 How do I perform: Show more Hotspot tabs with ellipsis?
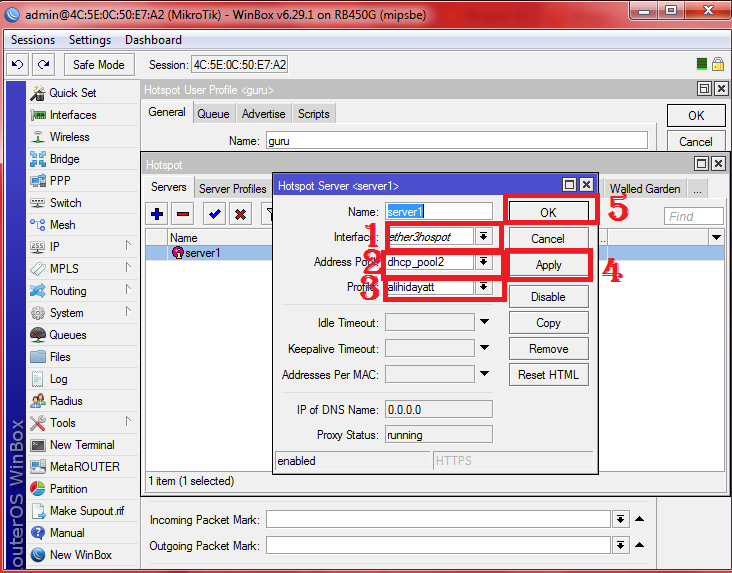(x=697, y=189)
